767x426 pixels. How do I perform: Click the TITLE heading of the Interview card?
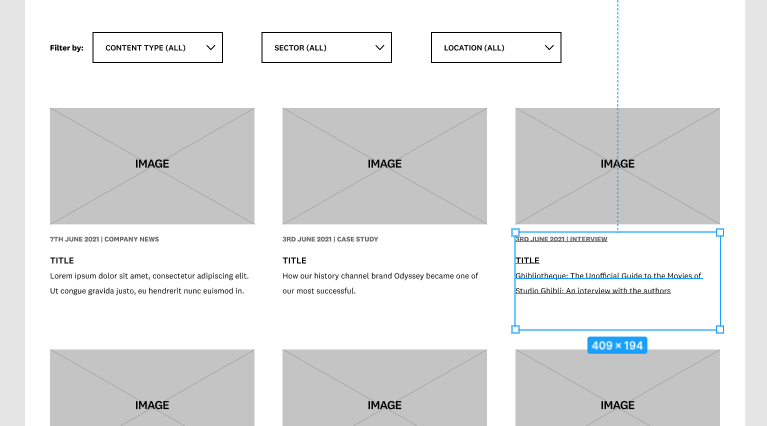click(x=527, y=261)
